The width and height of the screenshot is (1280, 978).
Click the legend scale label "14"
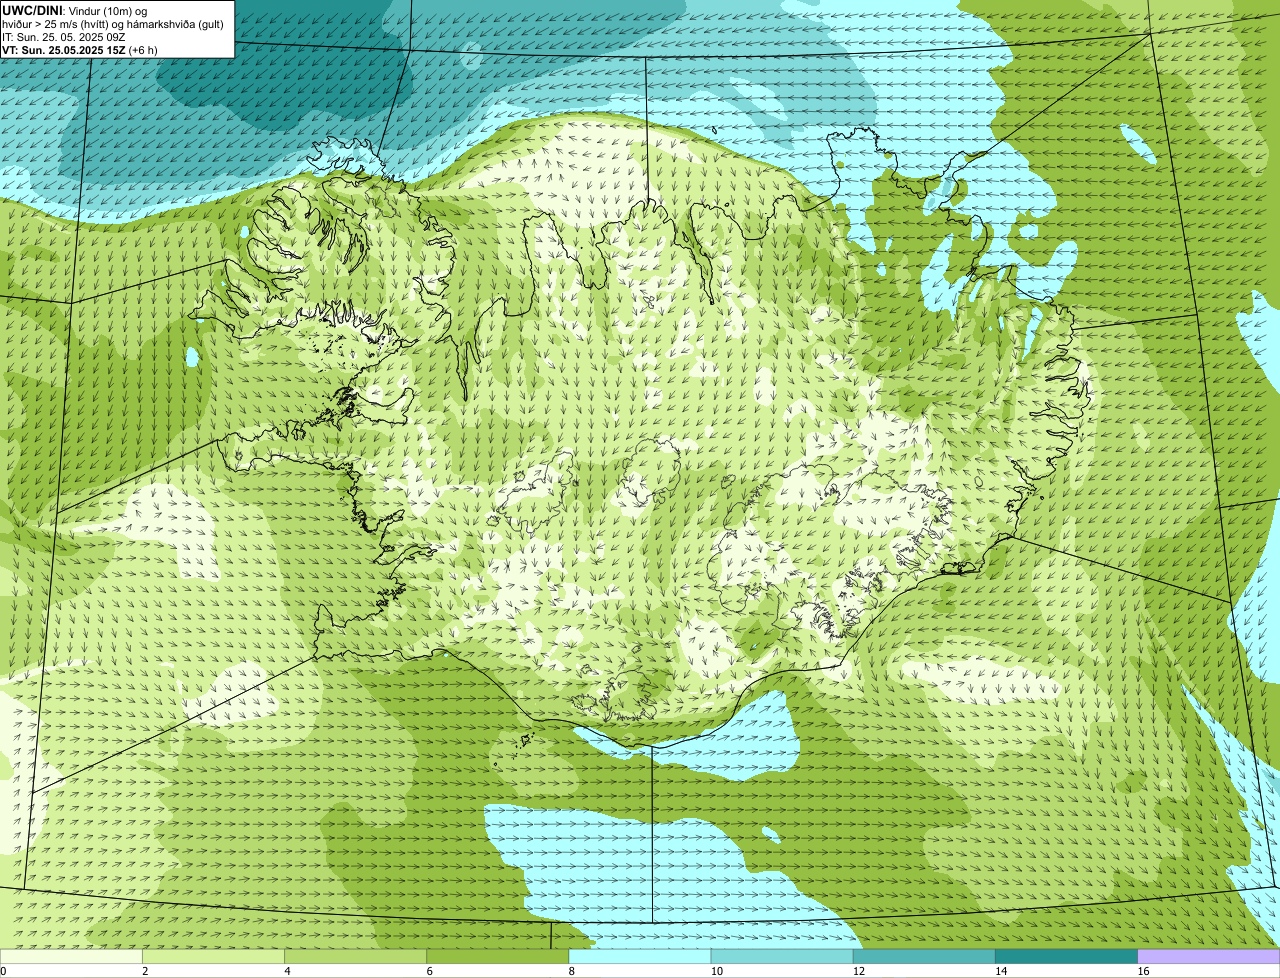(1000, 971)
